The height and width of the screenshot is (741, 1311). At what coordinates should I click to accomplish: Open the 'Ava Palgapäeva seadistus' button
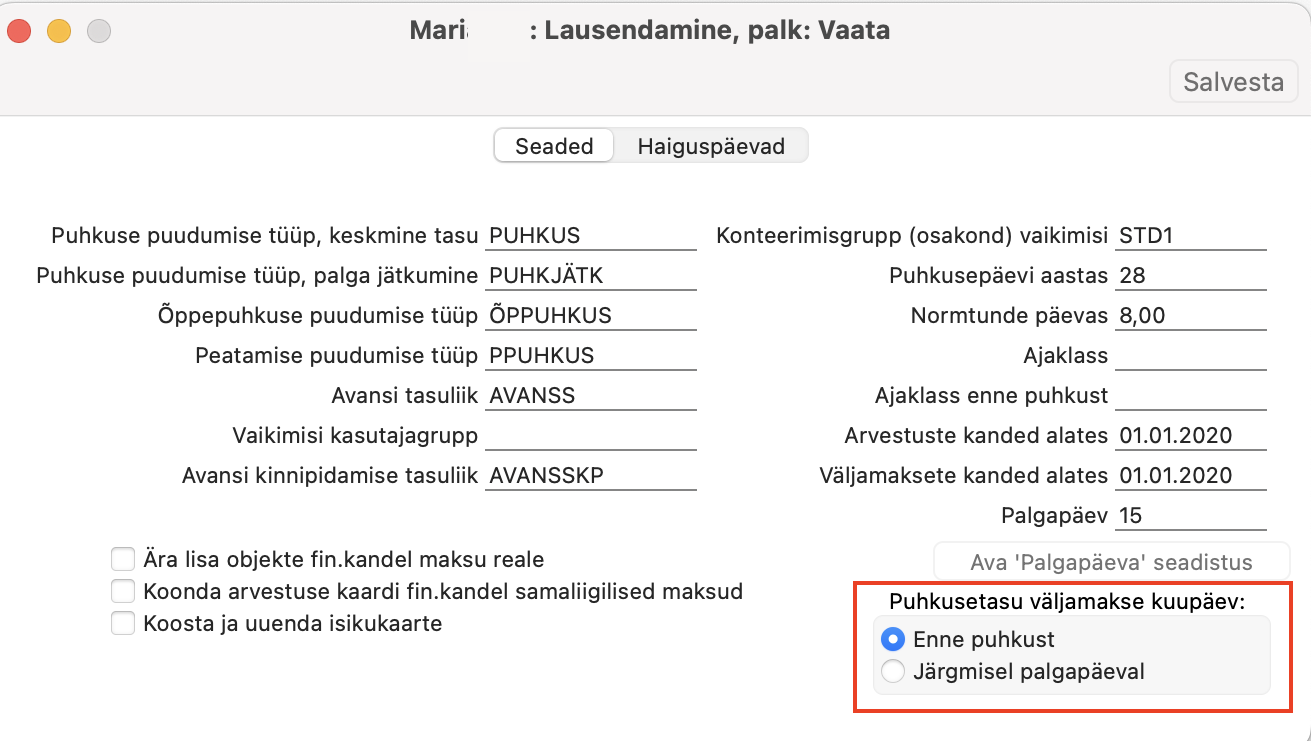point(1111,562)
